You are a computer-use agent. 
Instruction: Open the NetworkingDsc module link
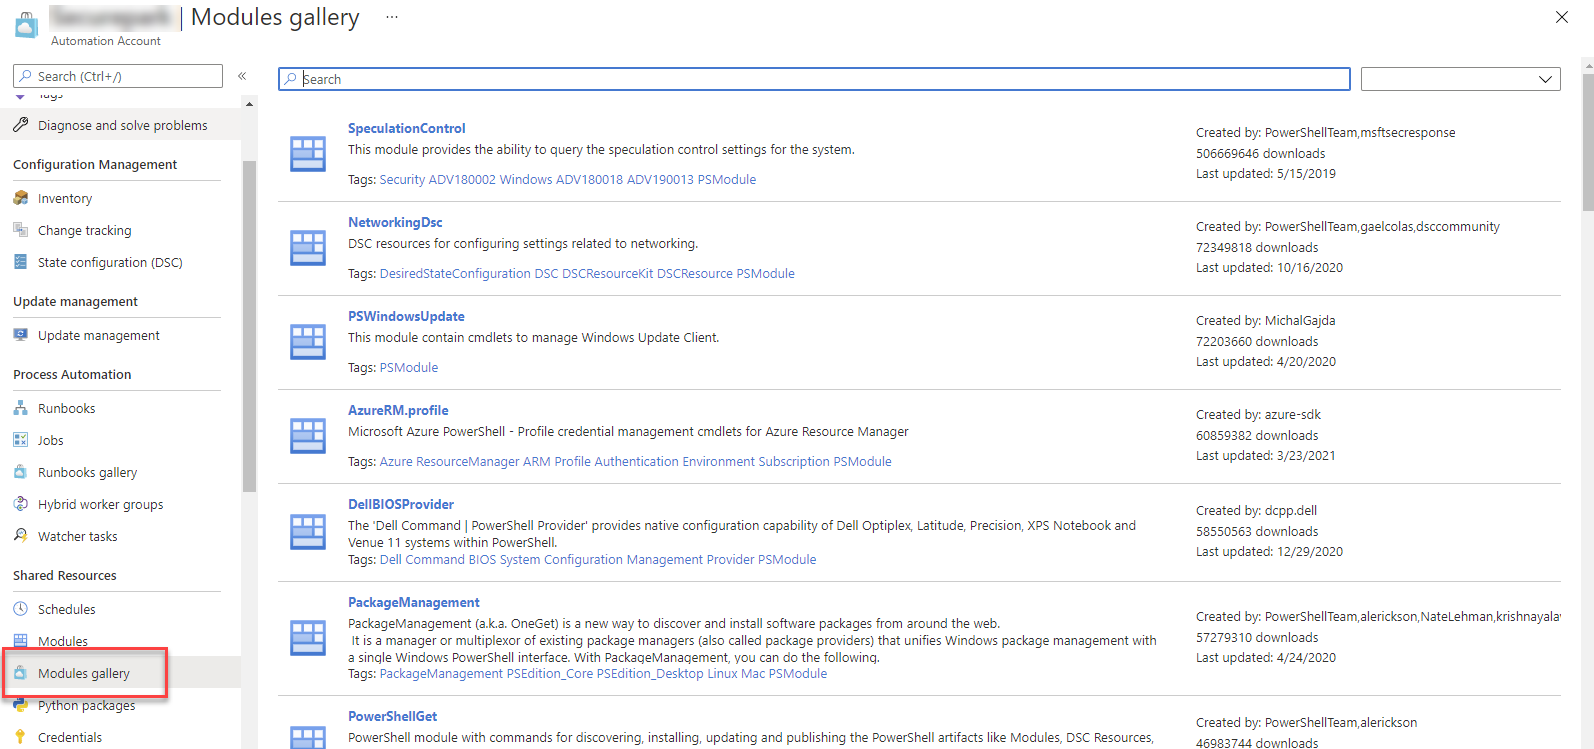coord(395,222)
